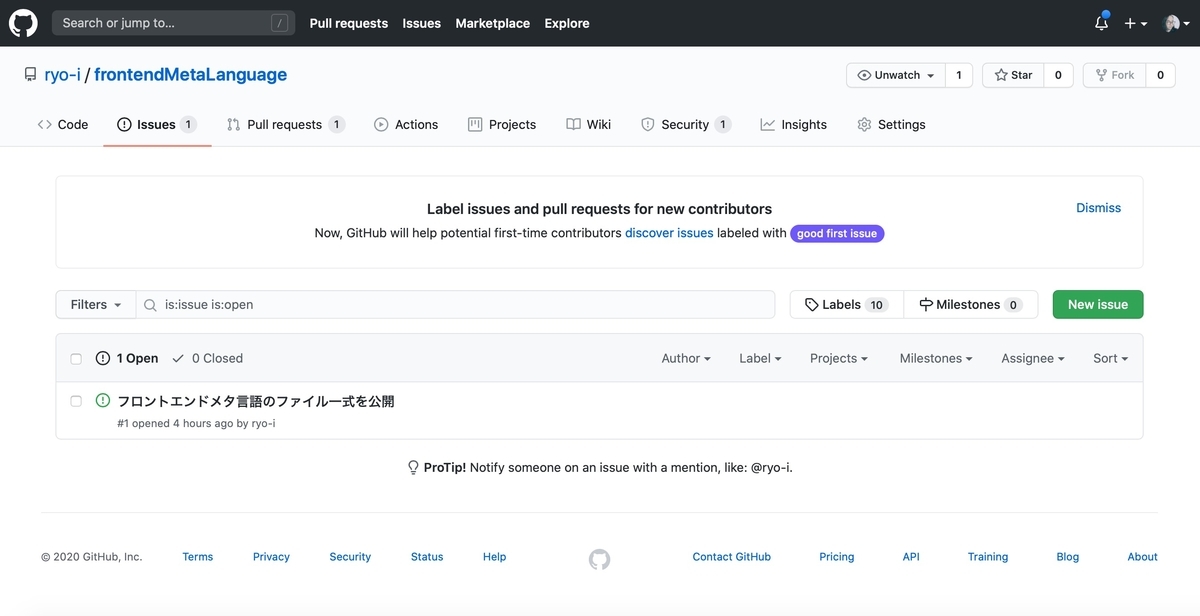Open the Sort dropdown
Image resolution: width=1200 pixels, height=616 pixels.
click(x=1110, y=358)
